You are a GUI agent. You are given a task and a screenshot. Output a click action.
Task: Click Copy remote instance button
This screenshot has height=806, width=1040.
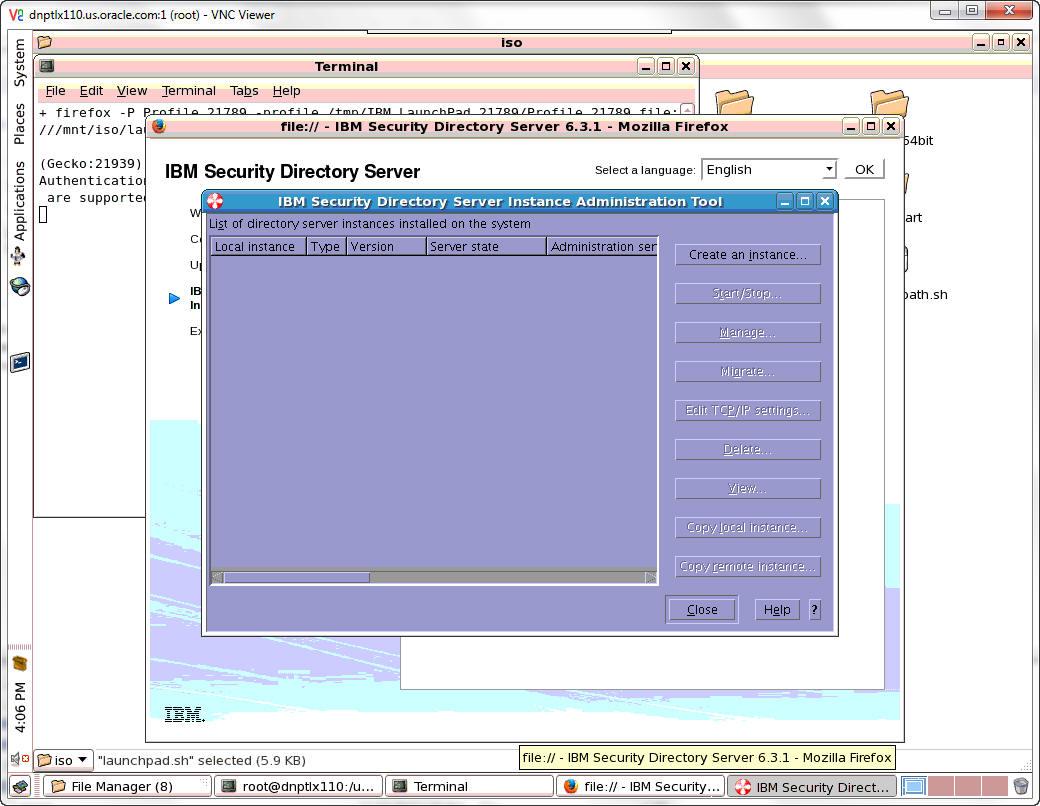748,567
